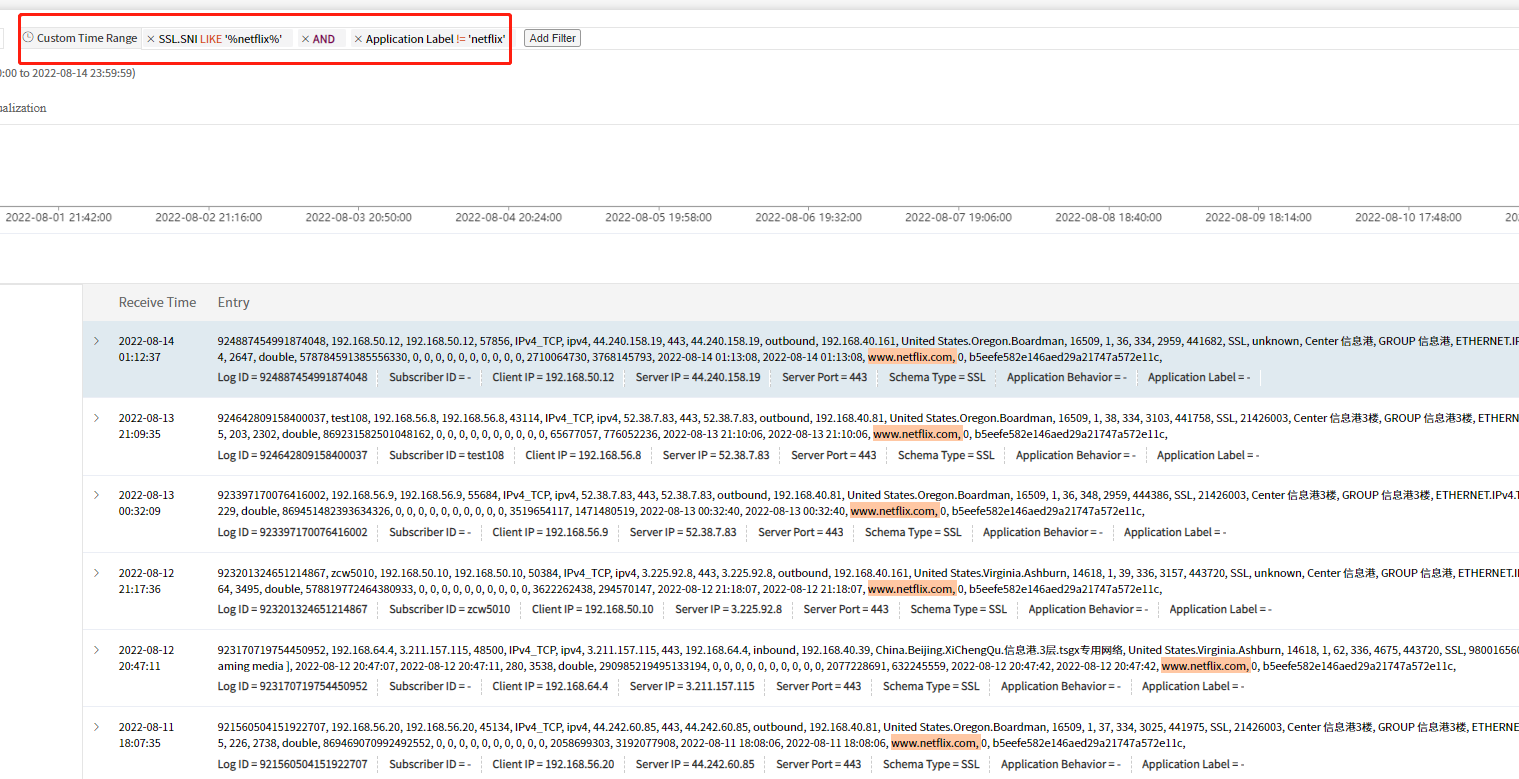Expand the log entry received 2022-08-13 00:32:09
Screen dimensions: 1519x779
point(96,495)
